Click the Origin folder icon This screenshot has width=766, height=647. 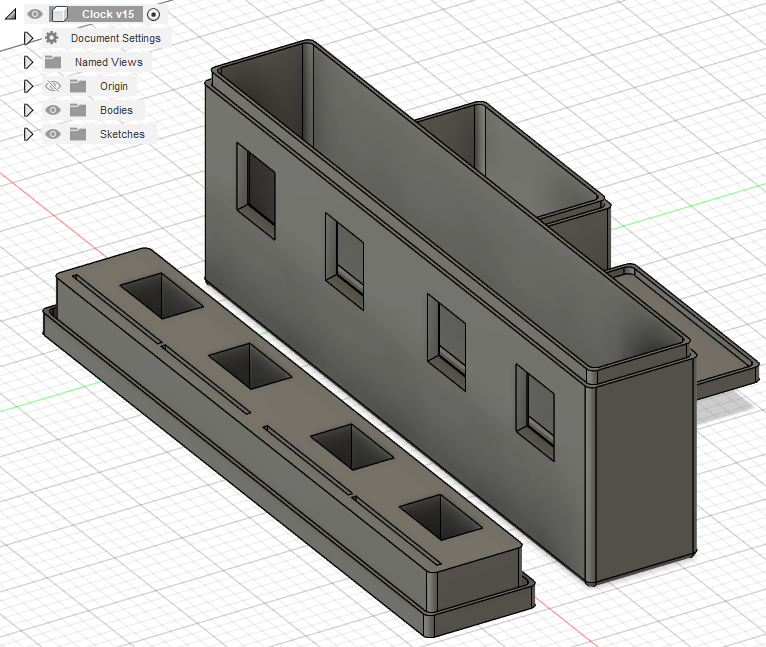tap(78, 86)
